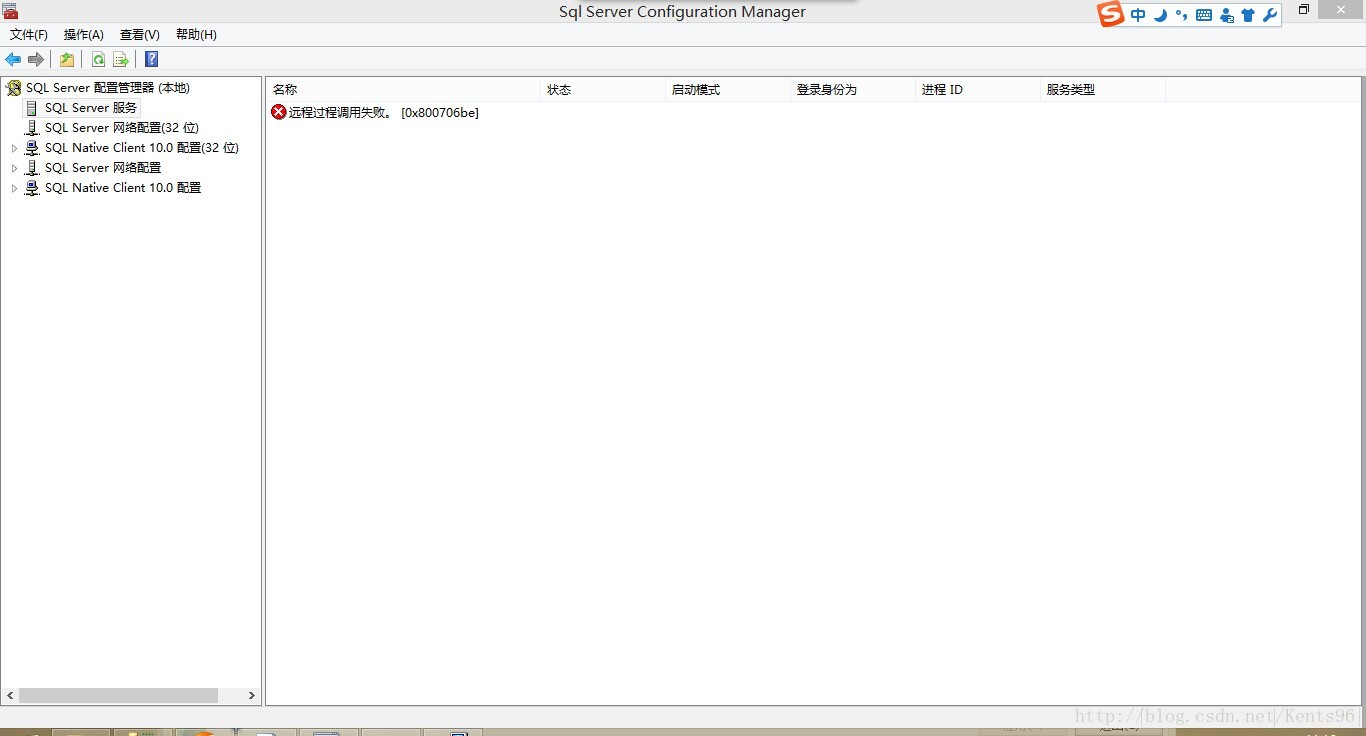The height and width of the screenshot is (736, 1366).
Task: Expand SQL Native Client 10.0 配置(32 位) arrow
Action: [14, 148]
